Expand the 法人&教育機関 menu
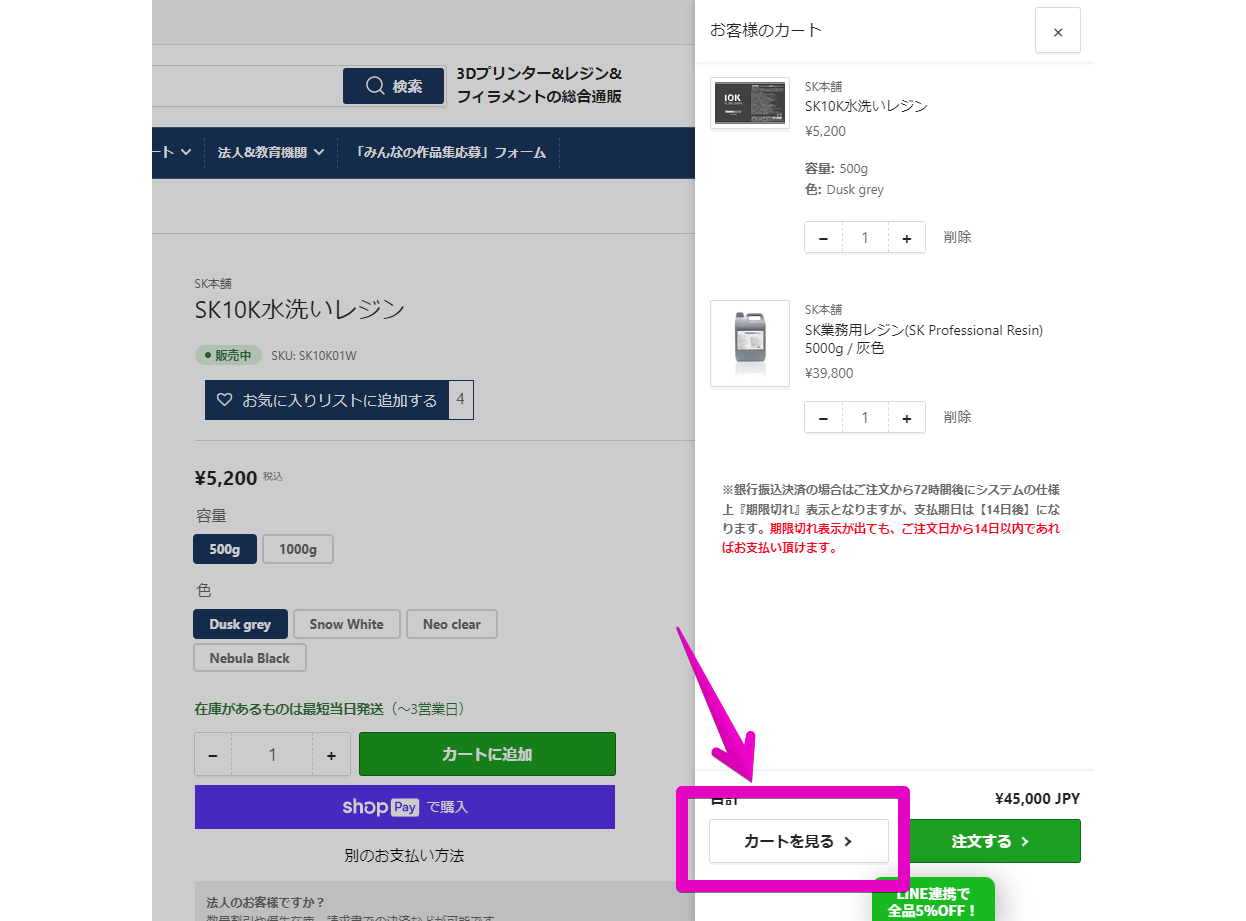1246x921 pixels. pyautogui.click(x=271, y=153)
